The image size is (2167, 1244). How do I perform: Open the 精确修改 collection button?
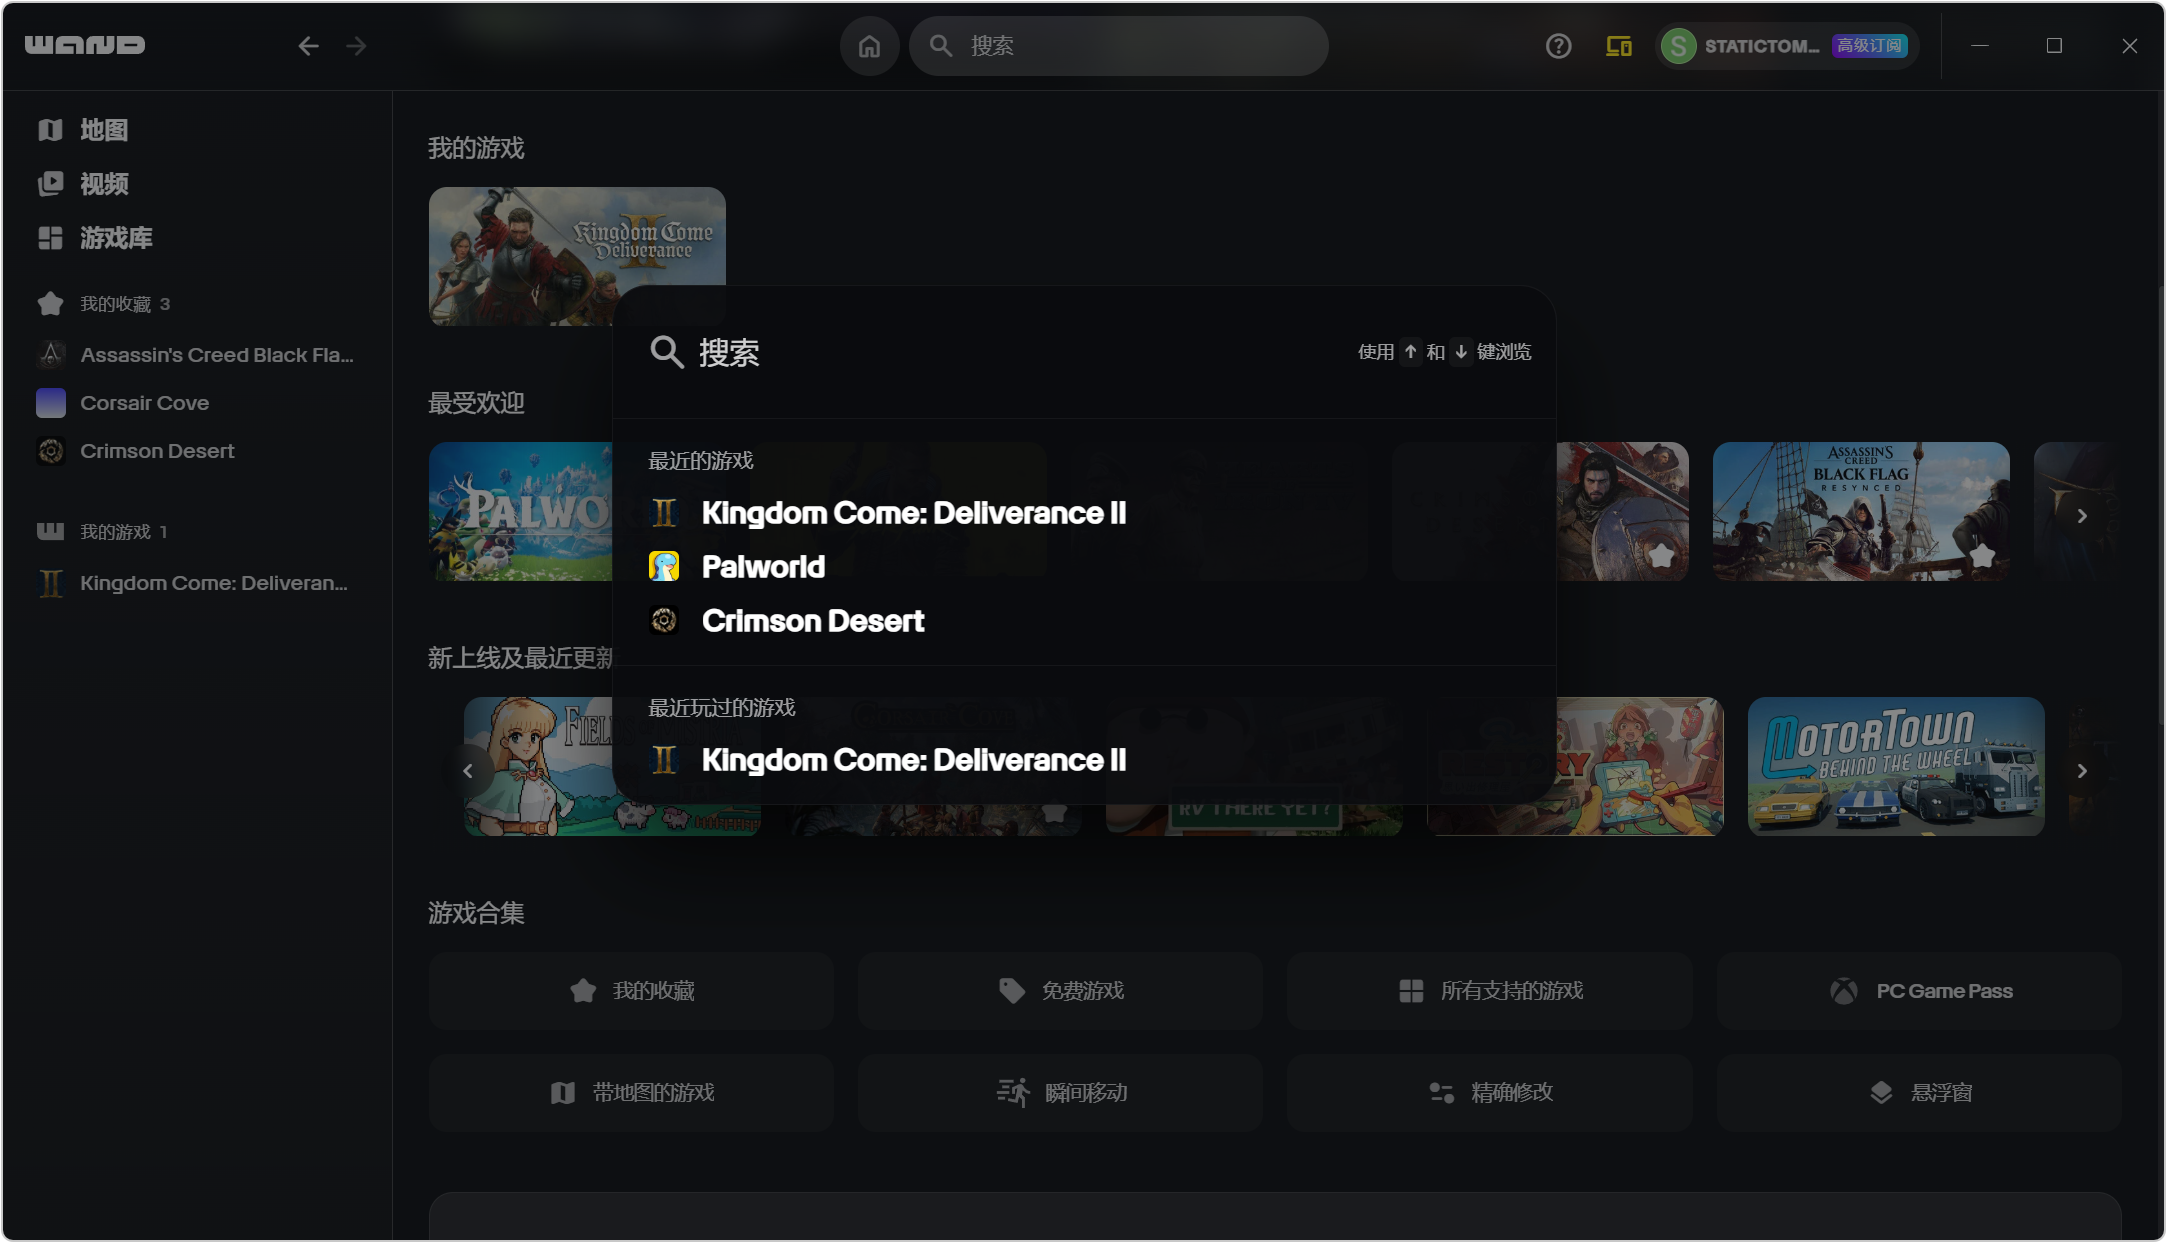point(1490,1093)
